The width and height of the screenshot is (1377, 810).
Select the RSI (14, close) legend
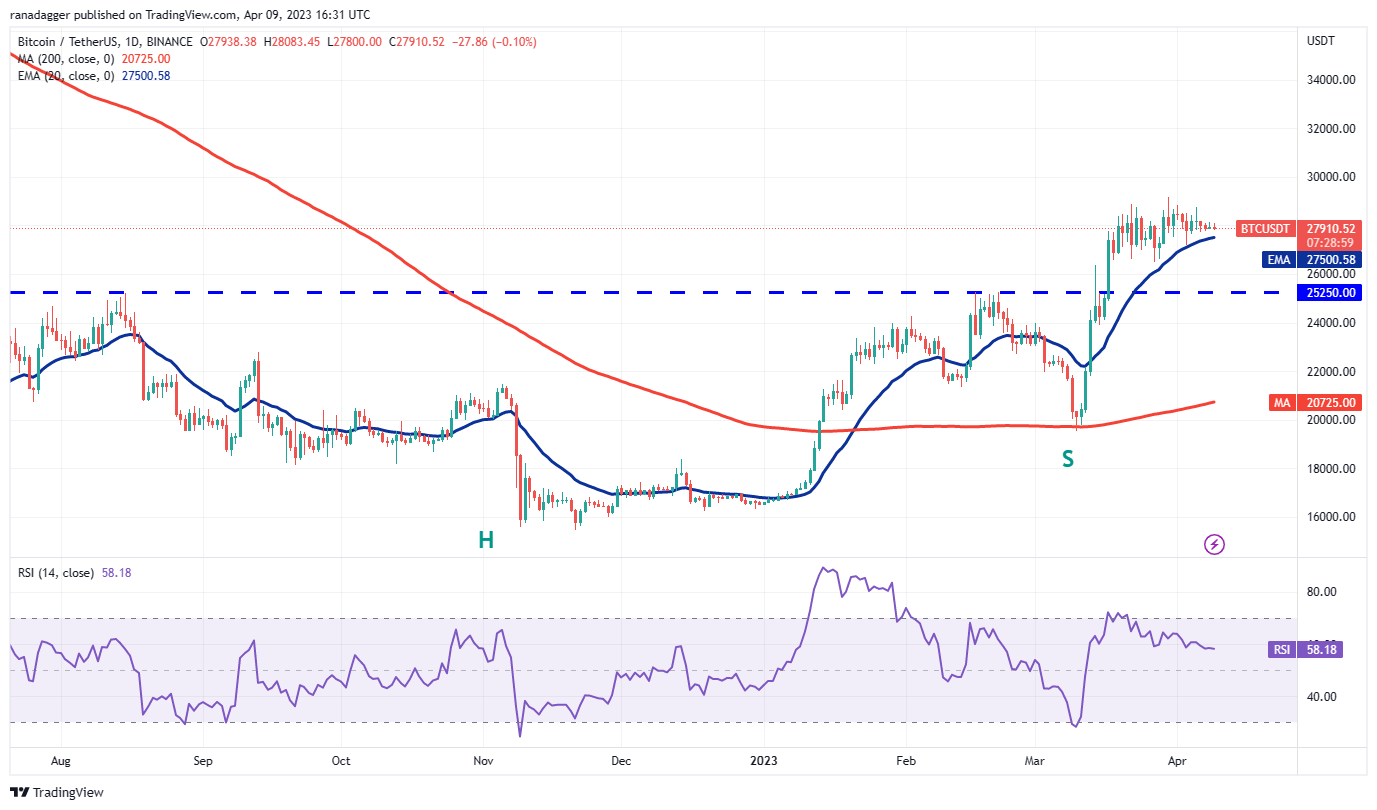(56, 573)
